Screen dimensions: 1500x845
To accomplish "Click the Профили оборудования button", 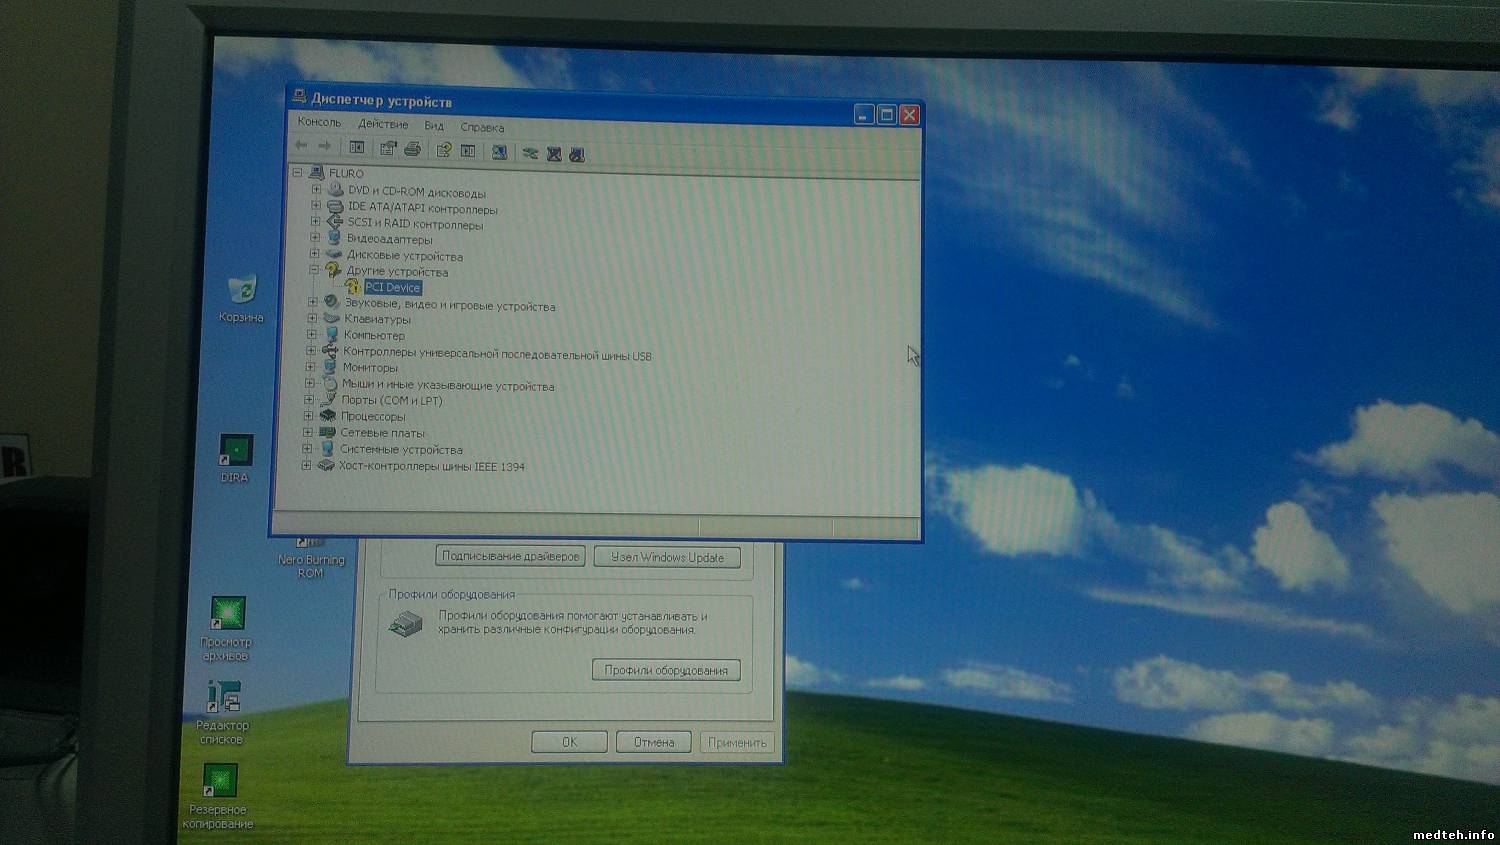I will [x=666, y=670].
